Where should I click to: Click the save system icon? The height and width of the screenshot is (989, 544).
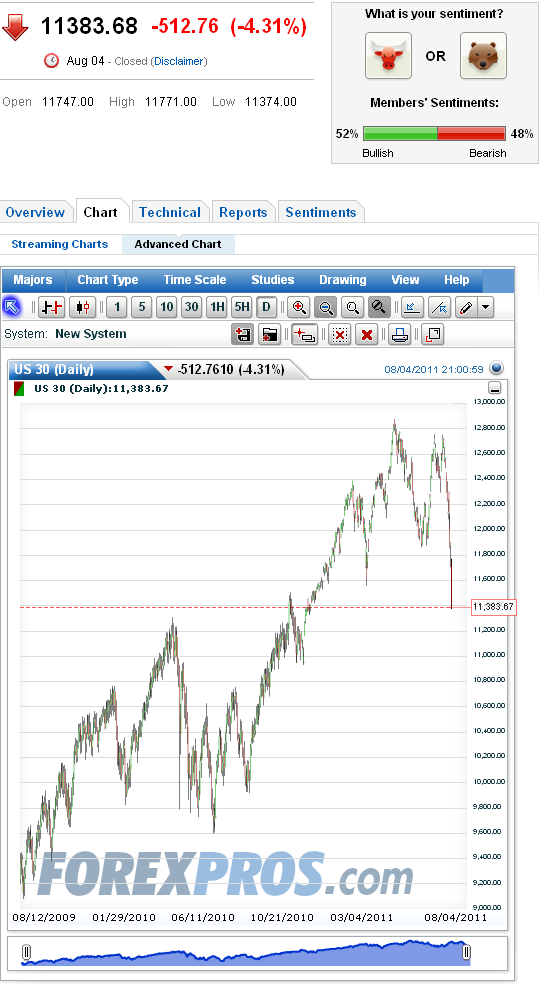[x=242, y=334]
